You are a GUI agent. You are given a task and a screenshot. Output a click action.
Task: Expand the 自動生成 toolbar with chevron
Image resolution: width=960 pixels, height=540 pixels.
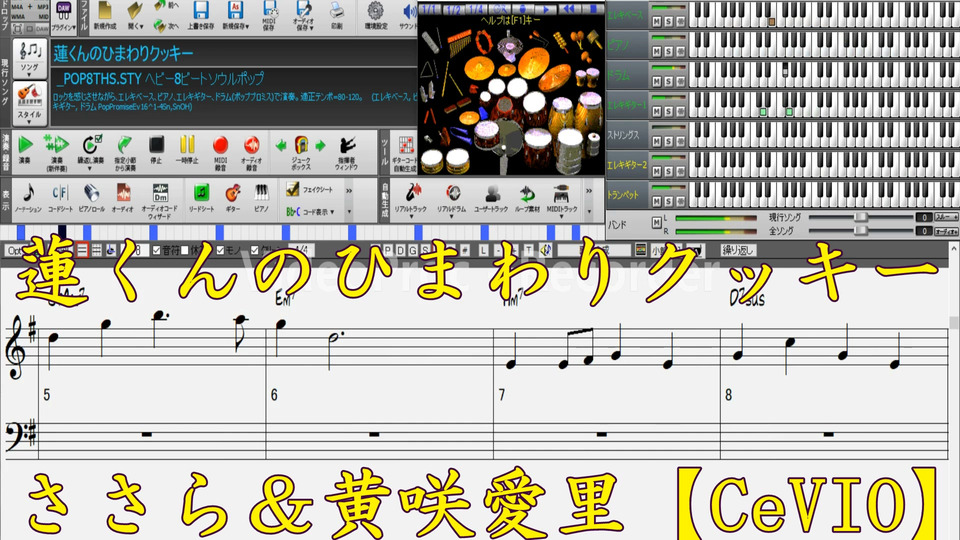pos(589,191)
